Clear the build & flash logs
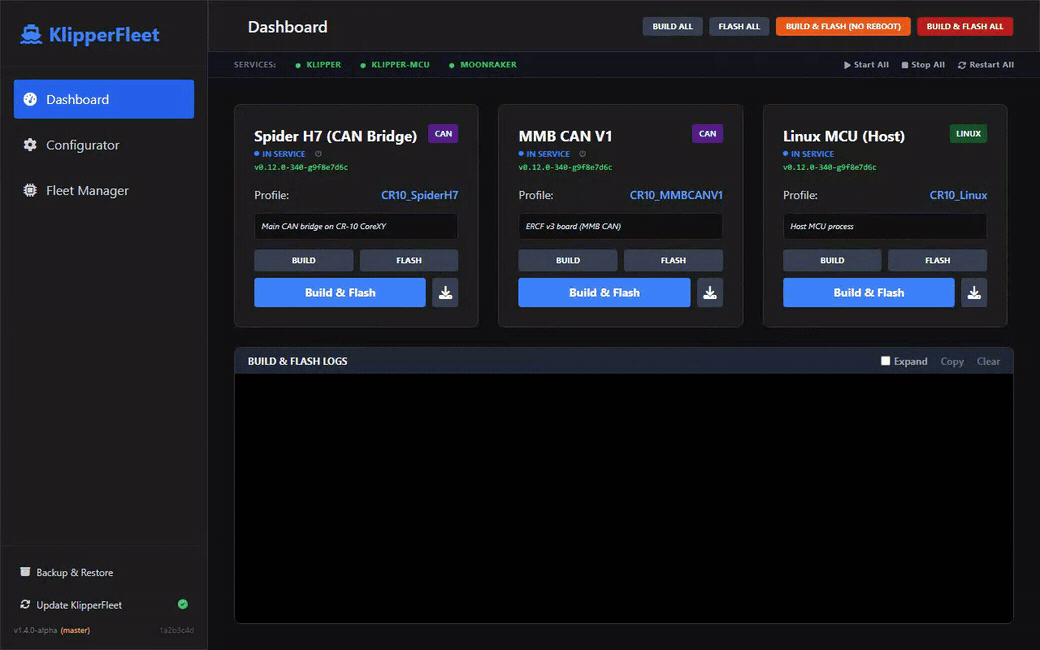1040x650 pixels. [x=988, y=361]
